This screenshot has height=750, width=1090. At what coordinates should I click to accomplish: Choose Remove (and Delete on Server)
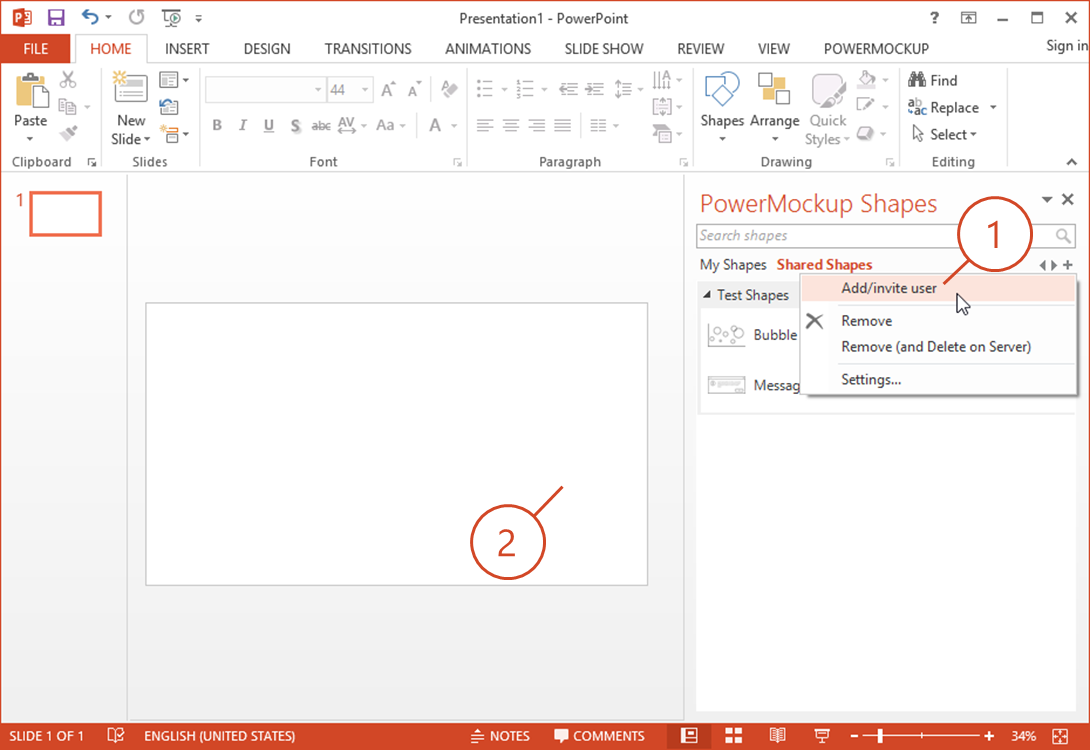[936, 347]
